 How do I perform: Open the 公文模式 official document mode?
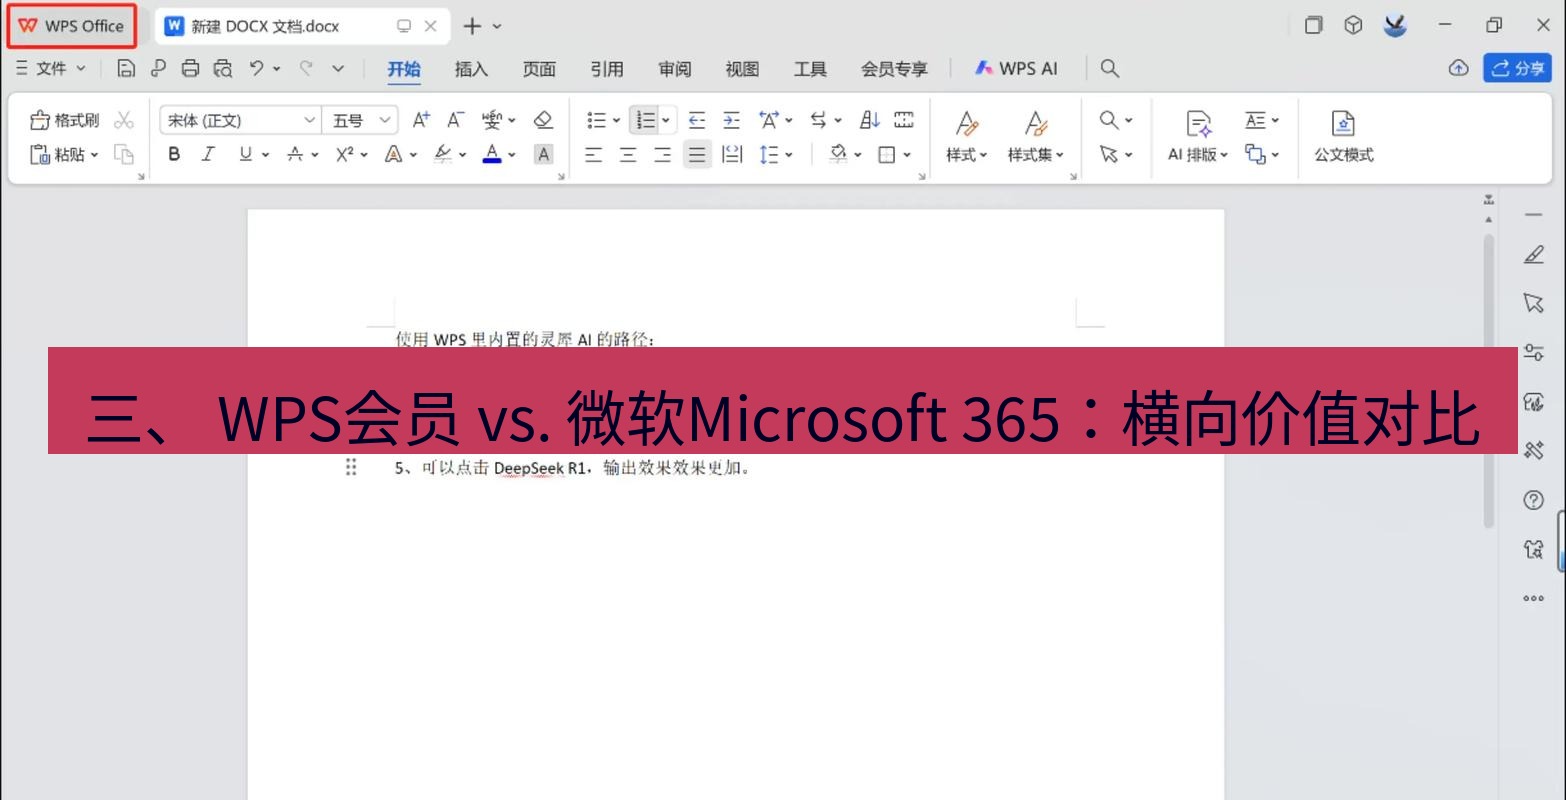1341,137
